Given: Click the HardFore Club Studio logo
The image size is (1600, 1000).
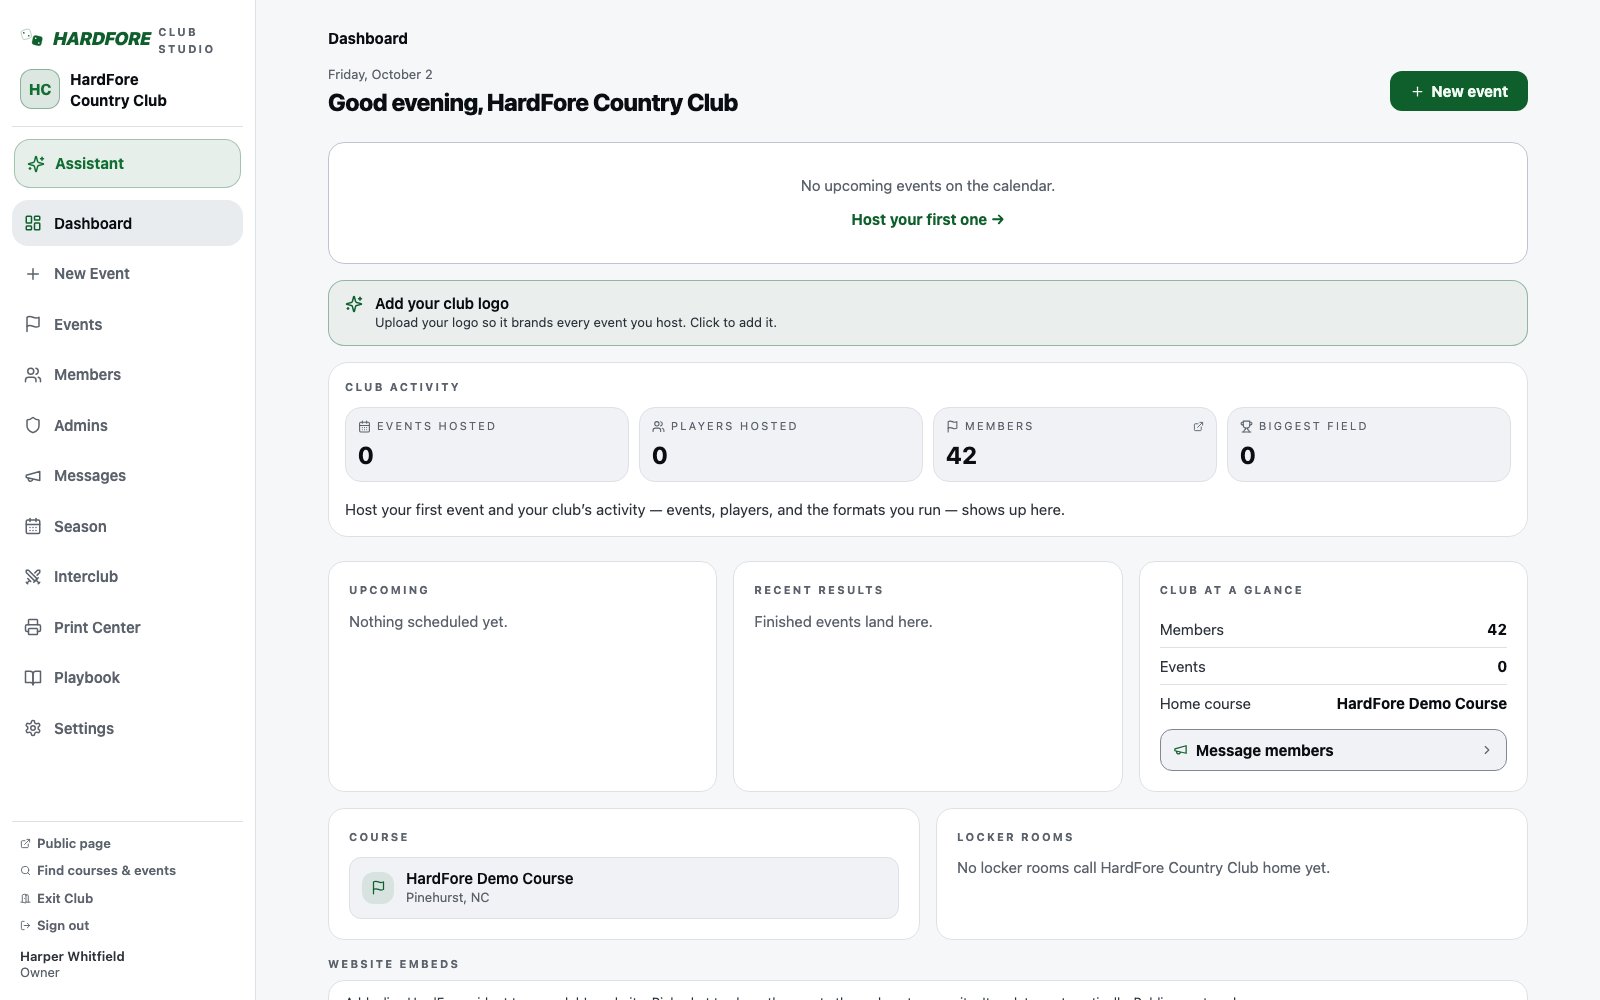Looking at the screenshot, I should point(117,39).
